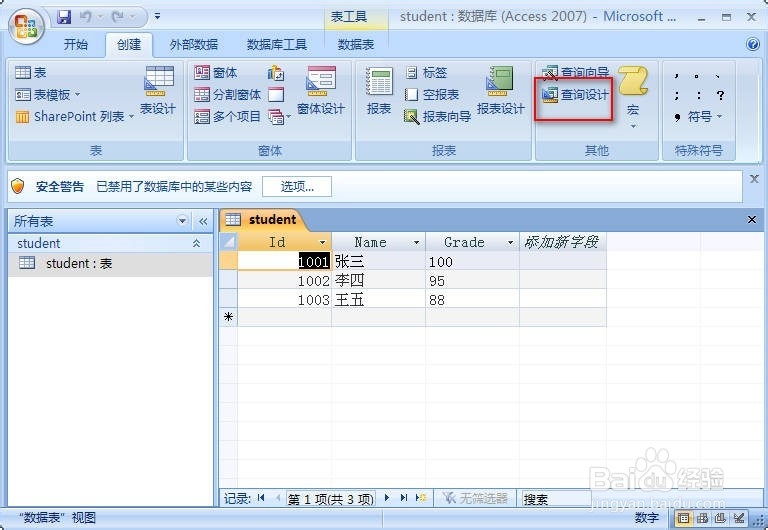Switch to the 开始 ribbon tab

(x=76, y=45)
